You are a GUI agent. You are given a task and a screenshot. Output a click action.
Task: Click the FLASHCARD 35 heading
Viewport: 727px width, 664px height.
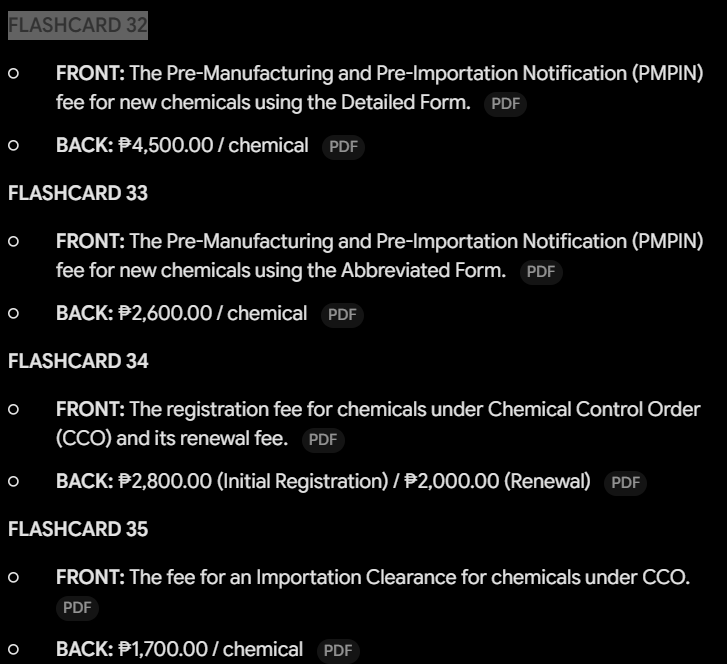coord(78,529)
